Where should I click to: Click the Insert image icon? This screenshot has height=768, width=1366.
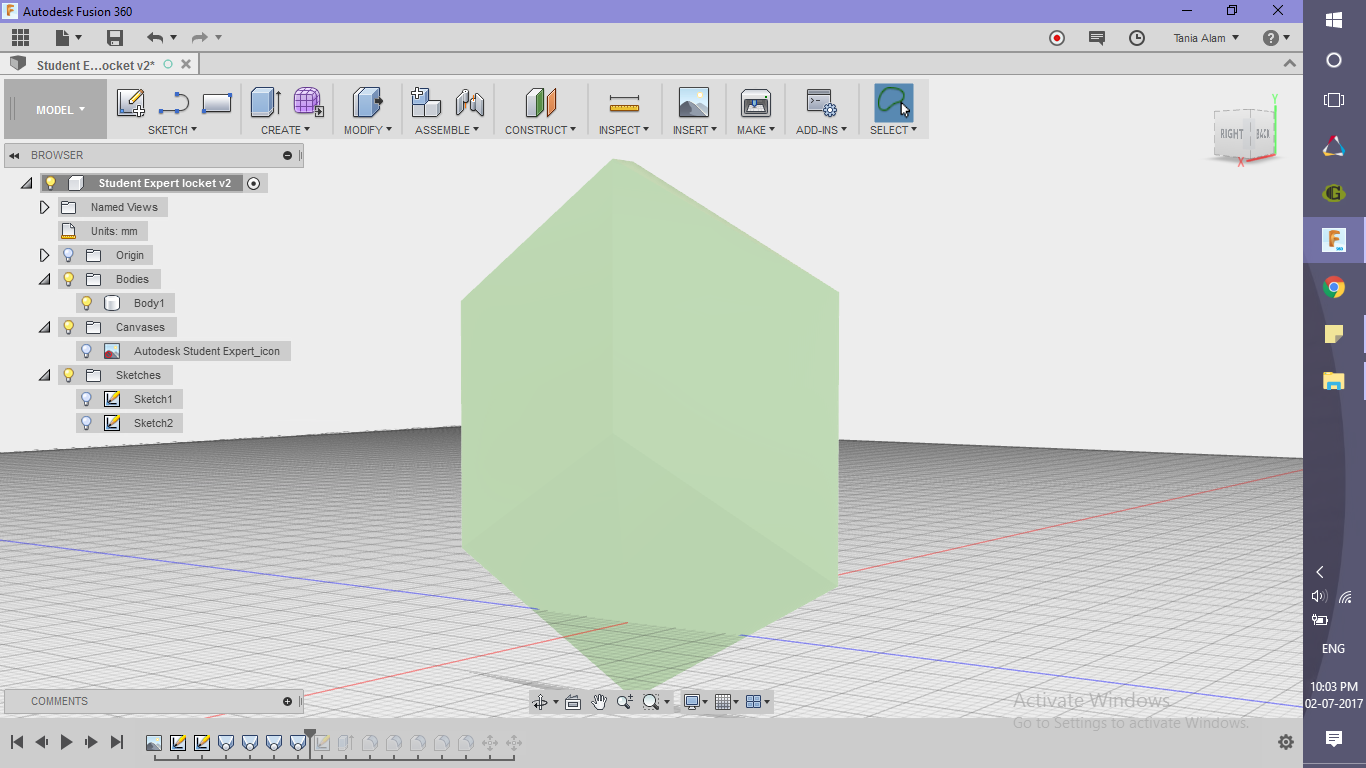[x=693, y=103]
